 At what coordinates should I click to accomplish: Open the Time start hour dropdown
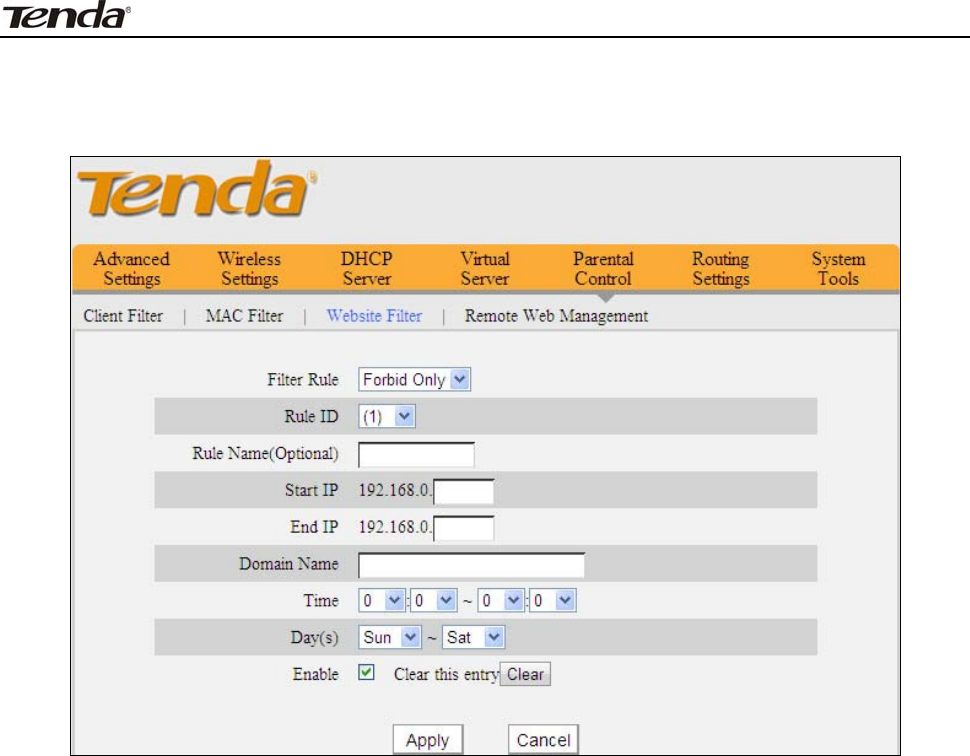pyautogui.click(x=382, y=600)
